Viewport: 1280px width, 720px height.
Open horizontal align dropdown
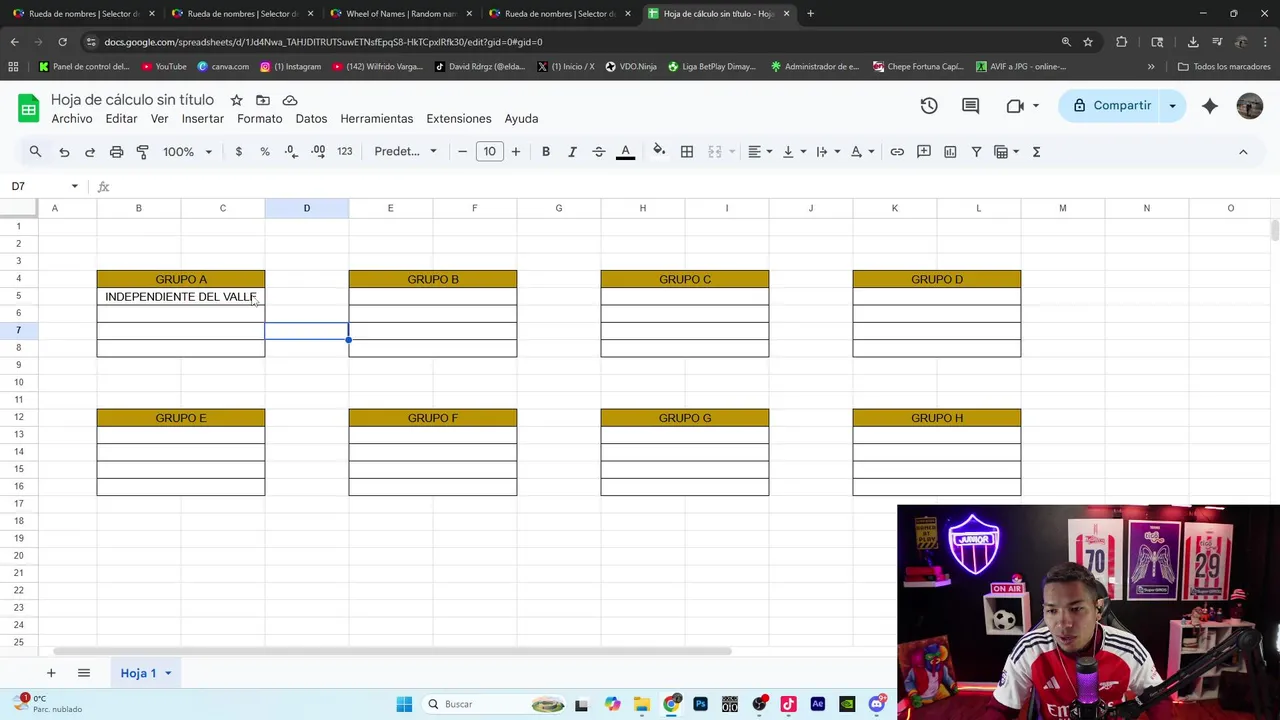coord(760,152)
